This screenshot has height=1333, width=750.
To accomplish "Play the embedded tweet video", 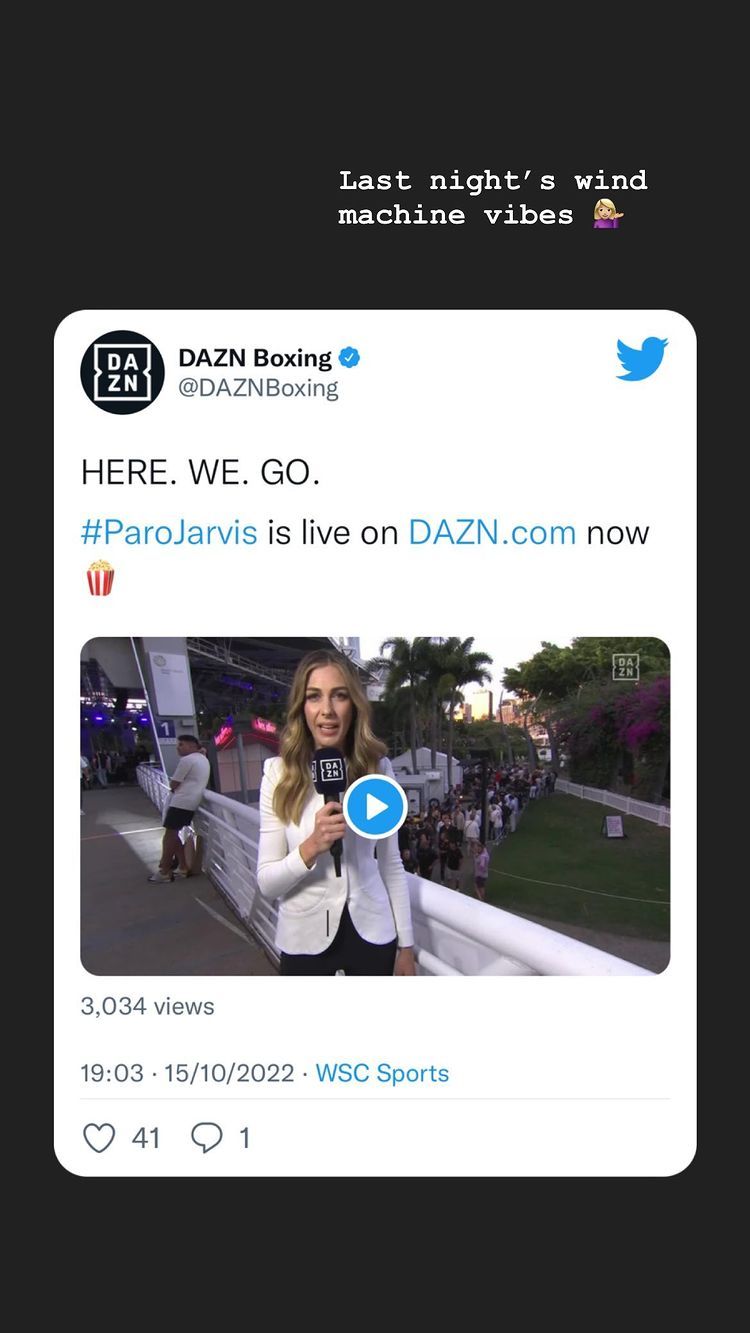I will [375, 806].
